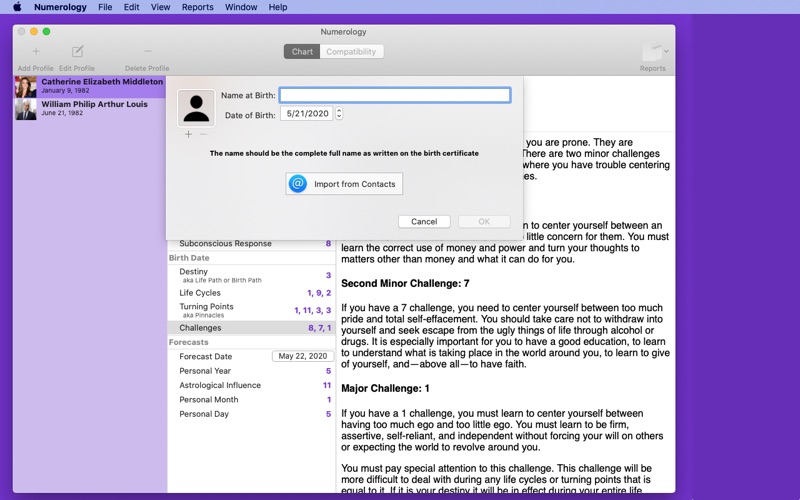The height and width of the screenshot is (500, 800).
Task: Click the Import from Contacts button
Action: pyautogui.click(x=344, y=184)
